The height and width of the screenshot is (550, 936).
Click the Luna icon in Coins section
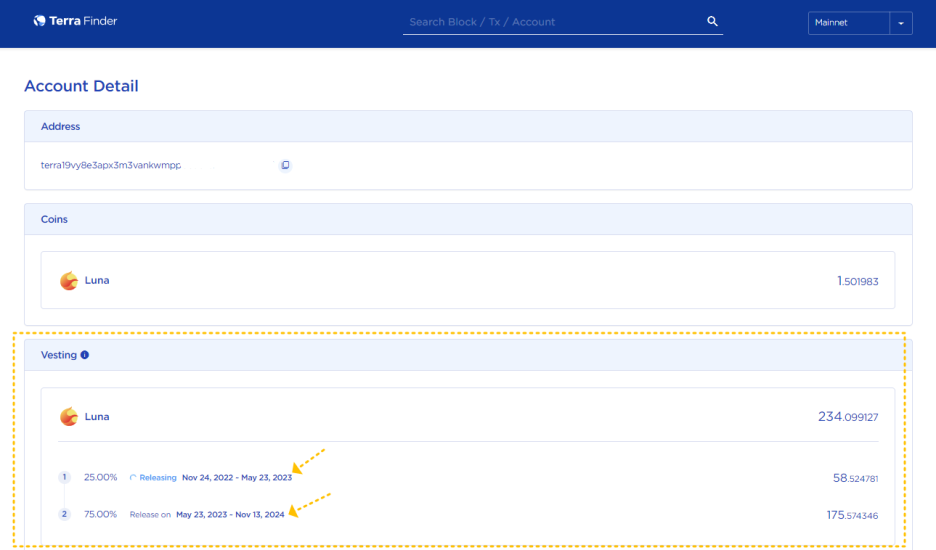click(69, 281)
